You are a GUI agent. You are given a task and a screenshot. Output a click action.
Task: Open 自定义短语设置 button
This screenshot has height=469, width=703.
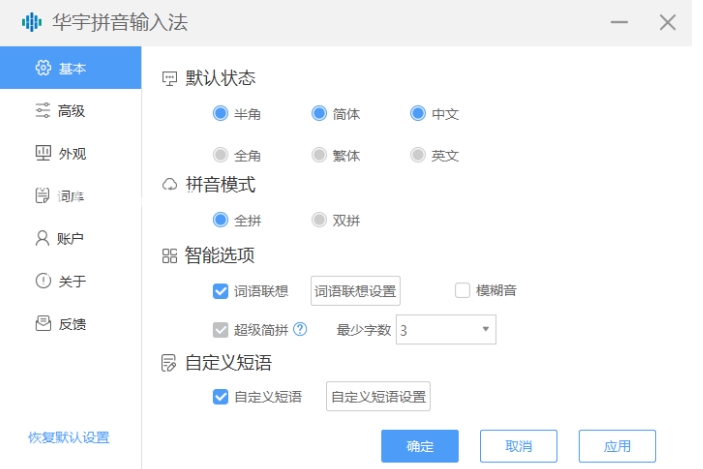tap(378, 396)
